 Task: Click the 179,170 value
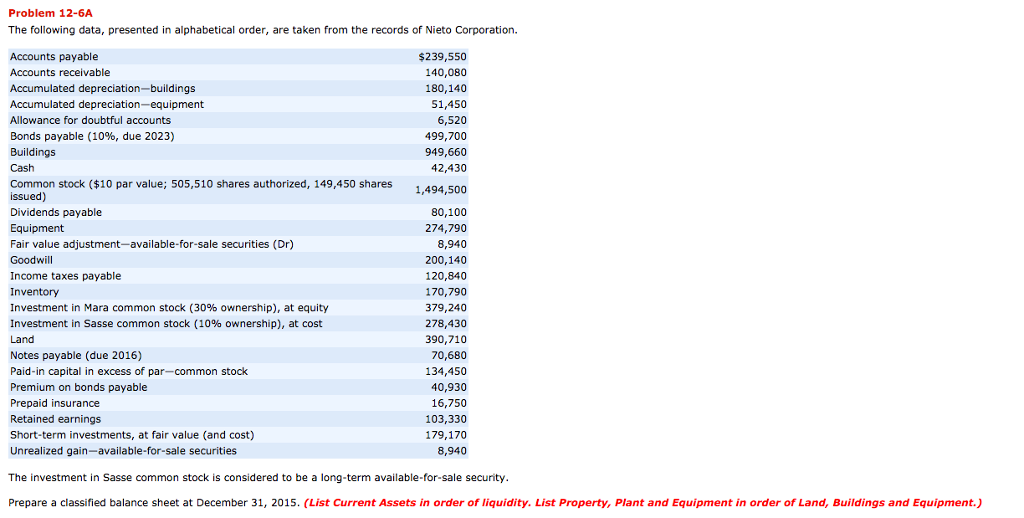coord(446,435)
